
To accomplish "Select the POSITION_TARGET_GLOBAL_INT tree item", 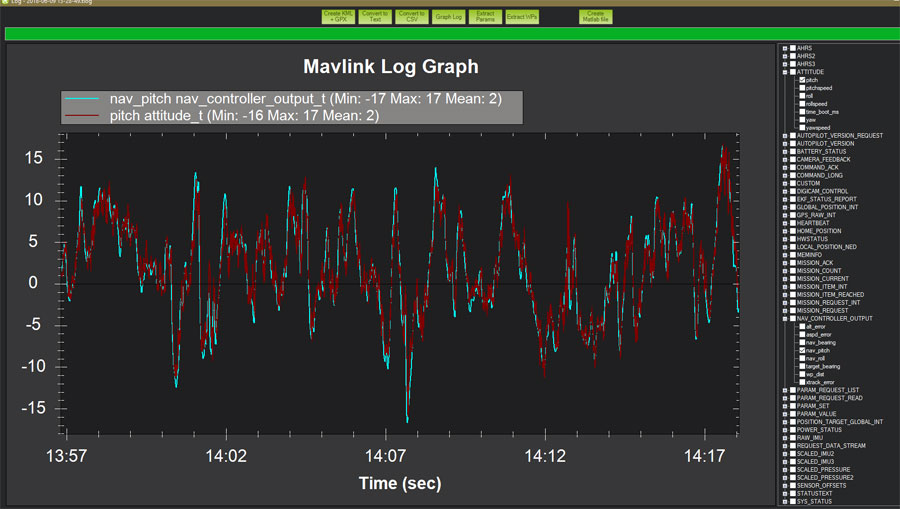I will (x=840, y=422).
